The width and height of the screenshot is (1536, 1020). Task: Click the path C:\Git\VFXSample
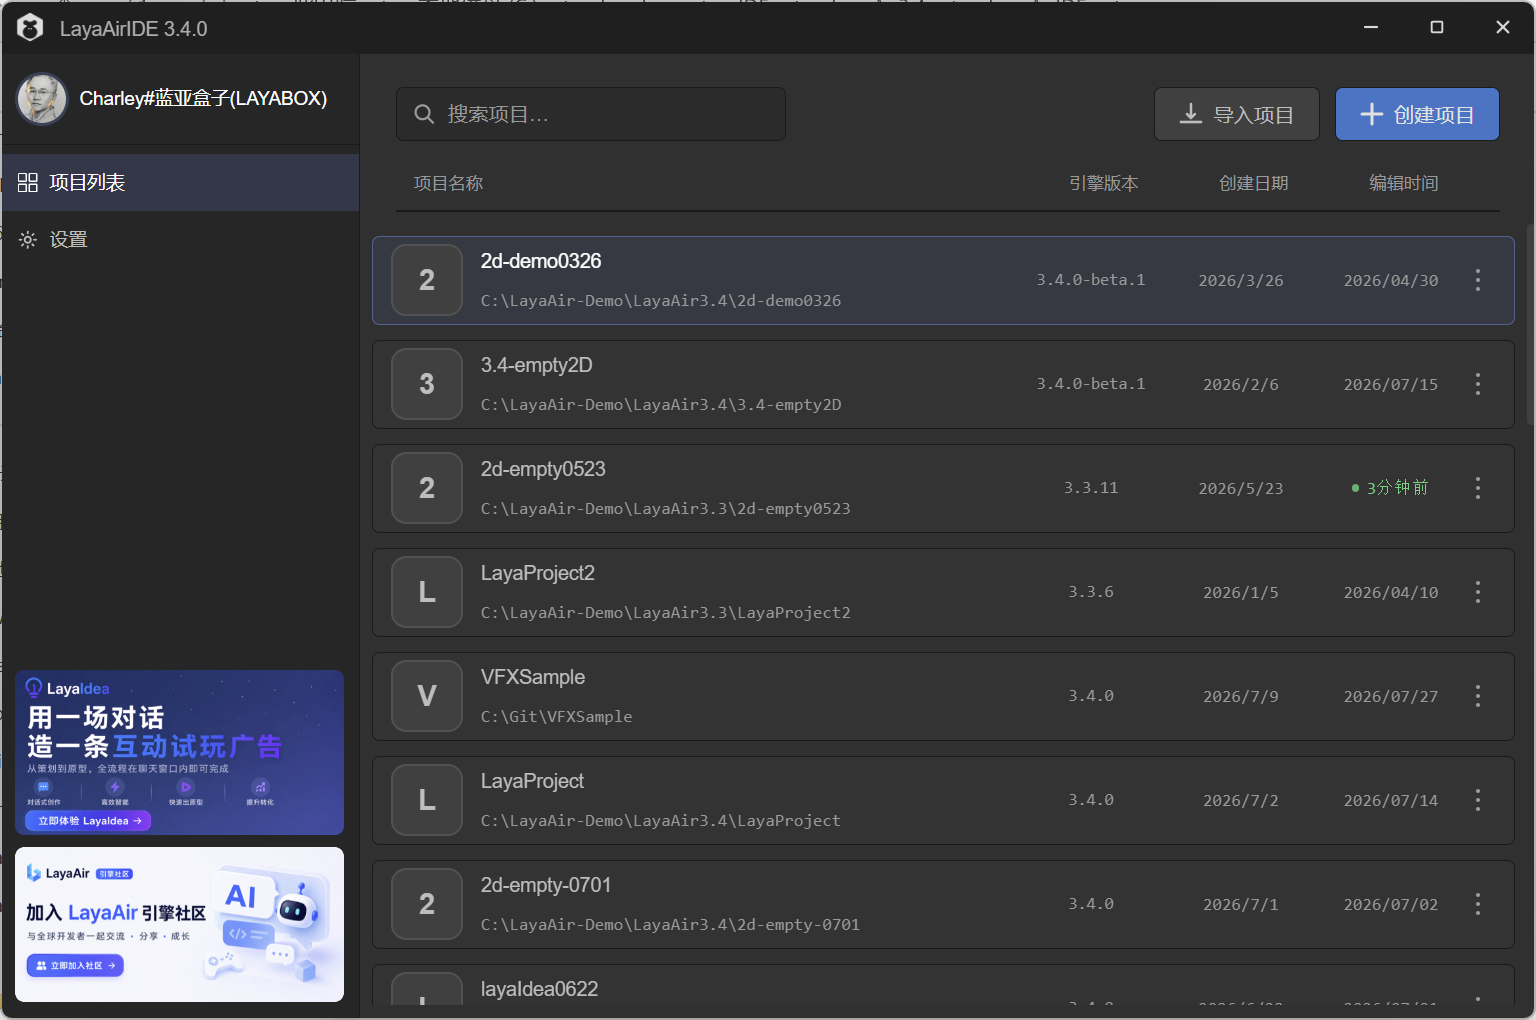tap(556, 717)
